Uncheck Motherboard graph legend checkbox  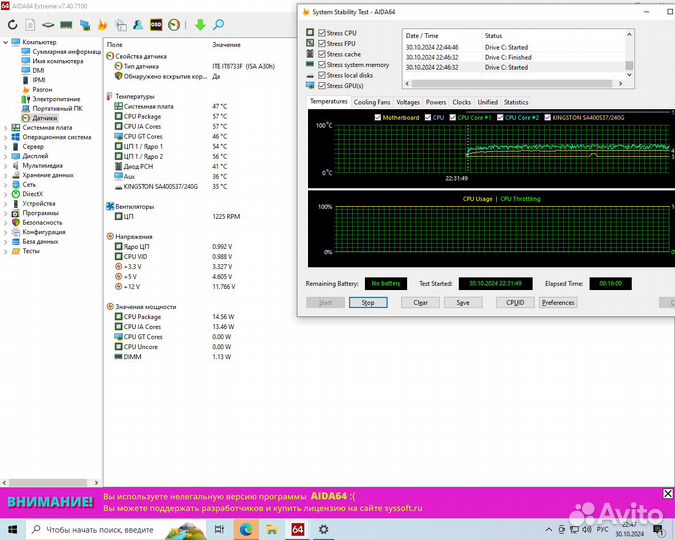click(x=378, y=117)
